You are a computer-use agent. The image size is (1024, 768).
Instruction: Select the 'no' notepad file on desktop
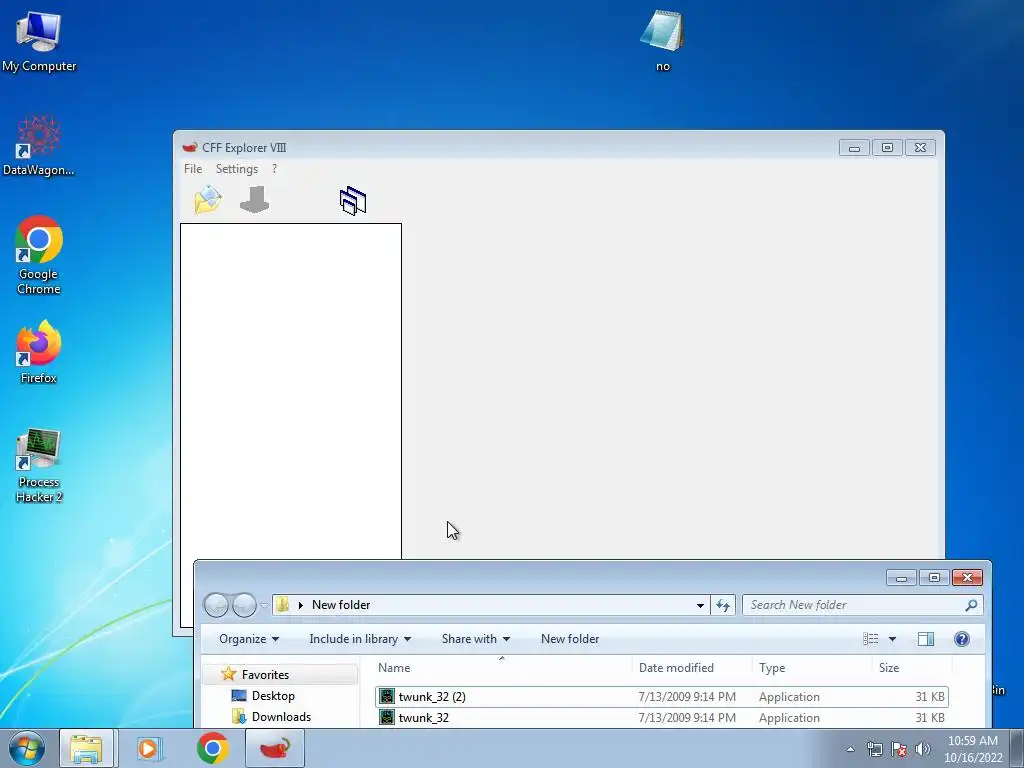point(663,40)
